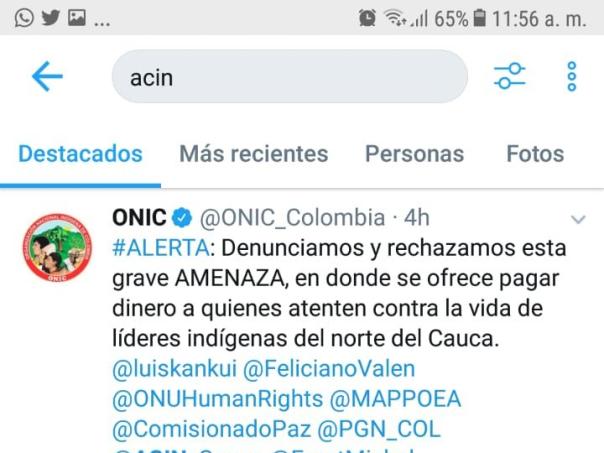Open the @luiskankui mention
This screenshot has height=453, width=604.
174,369
